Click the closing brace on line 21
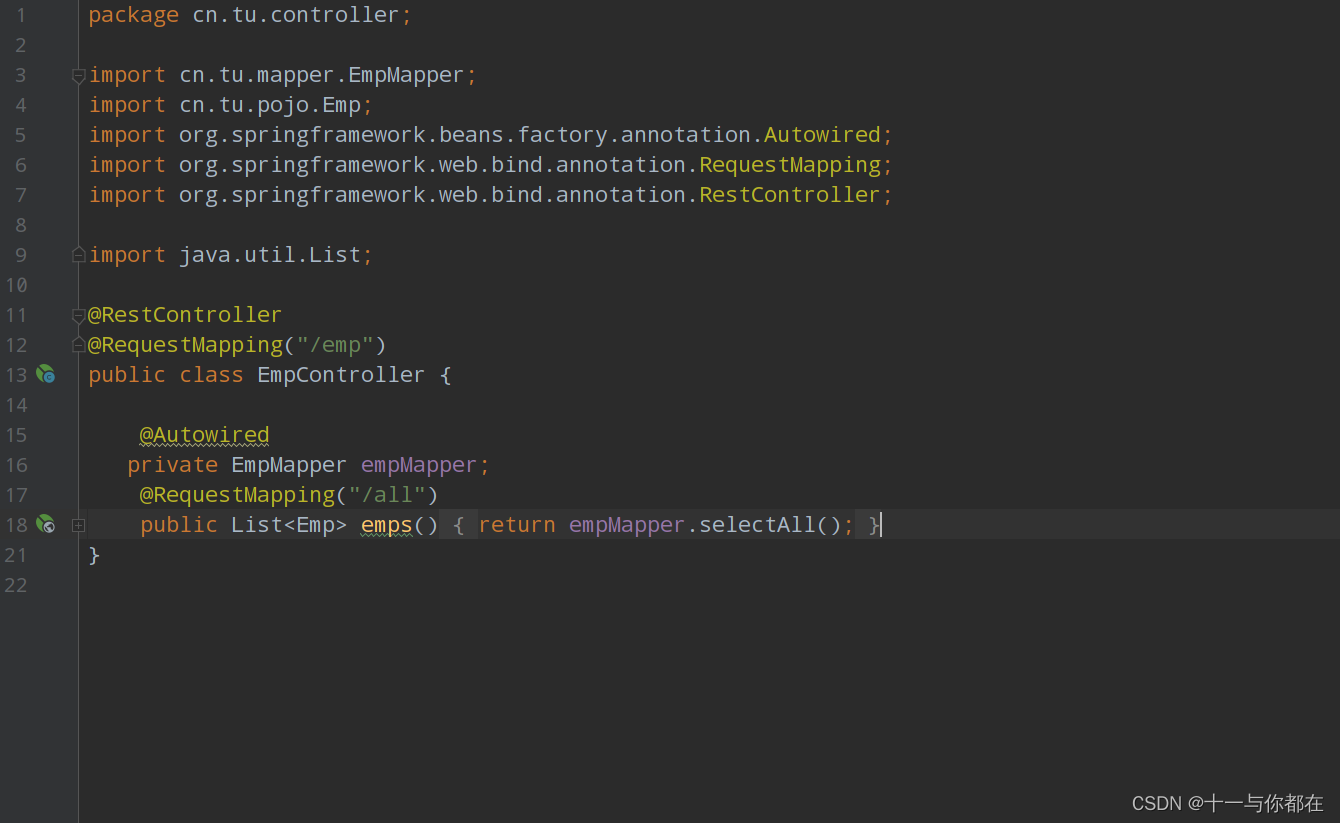Viewport: 1340px width, 823px height. coord(94,555)
